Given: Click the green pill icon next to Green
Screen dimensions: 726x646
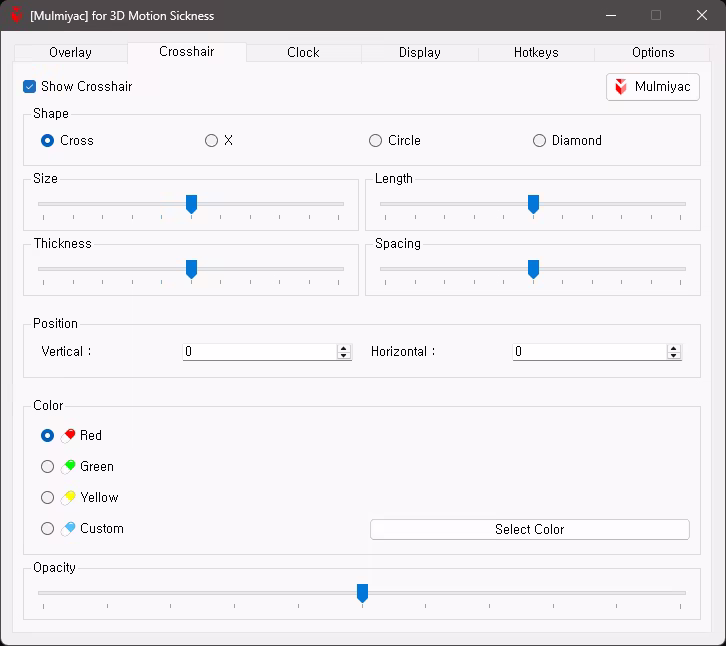Looking at the screenshot, I should 68,467.
